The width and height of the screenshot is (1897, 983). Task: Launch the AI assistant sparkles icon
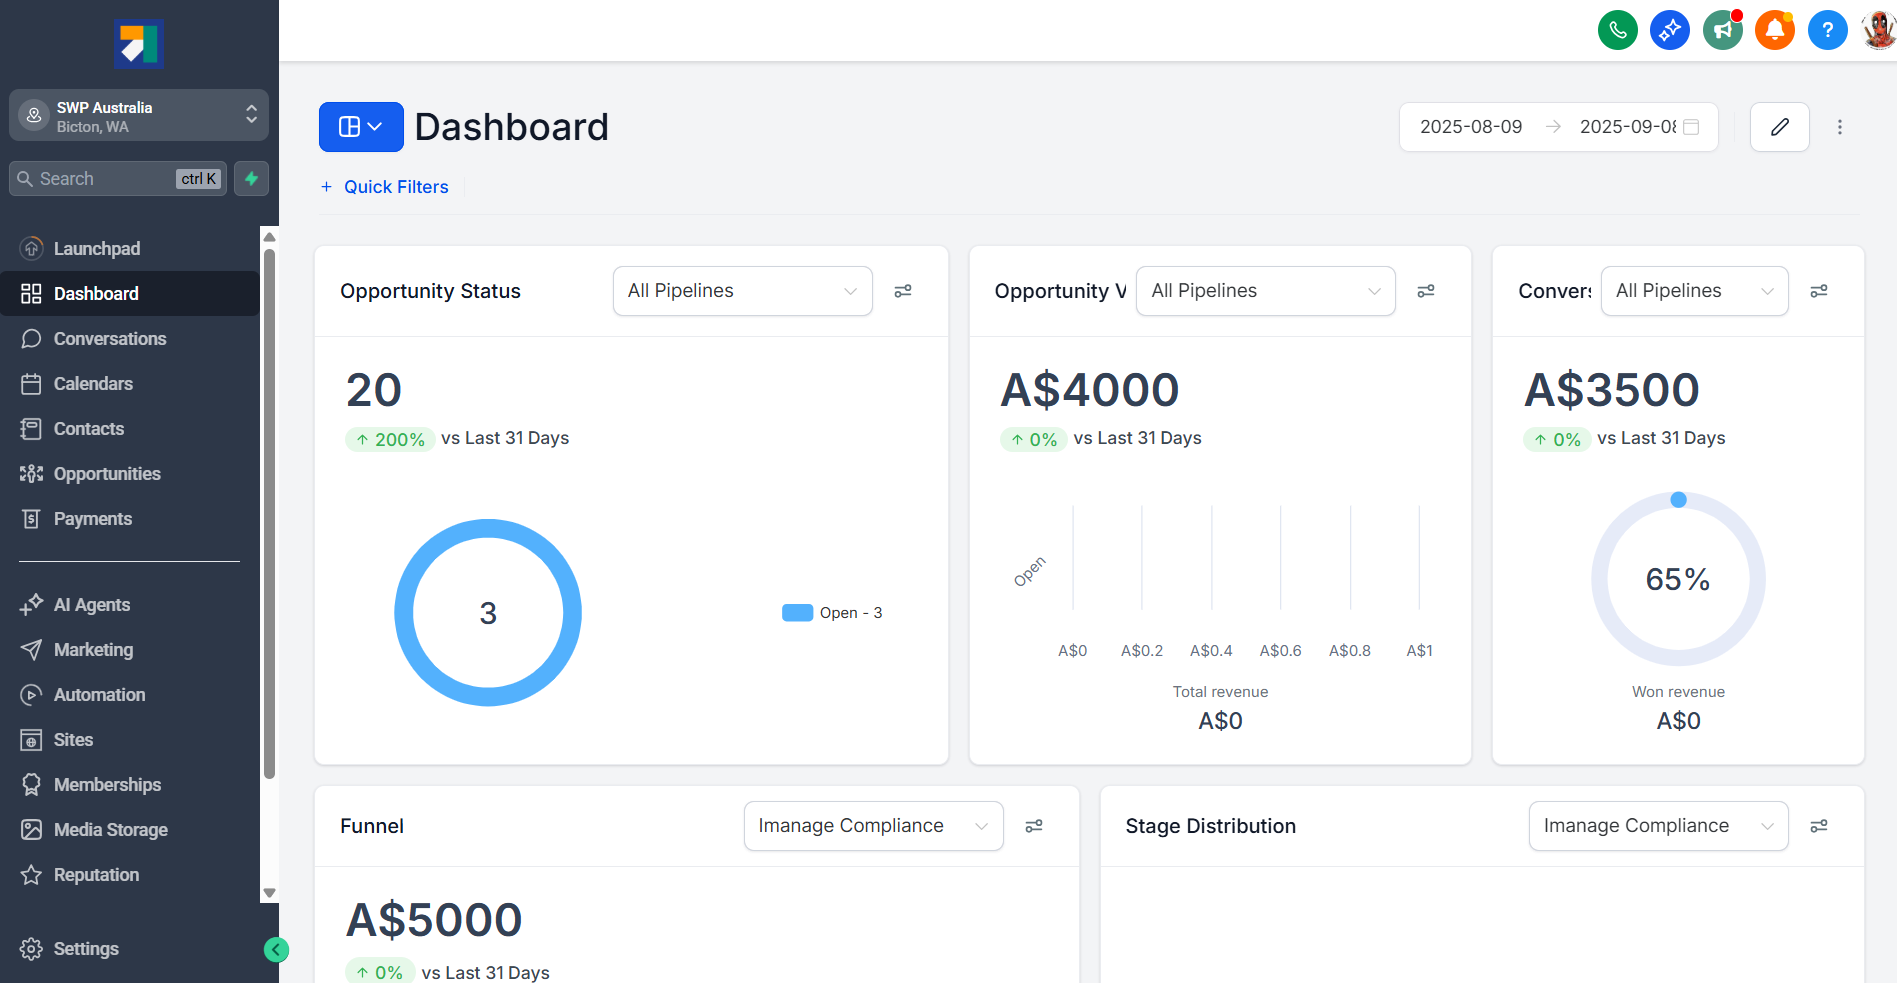pos(1670,29)
